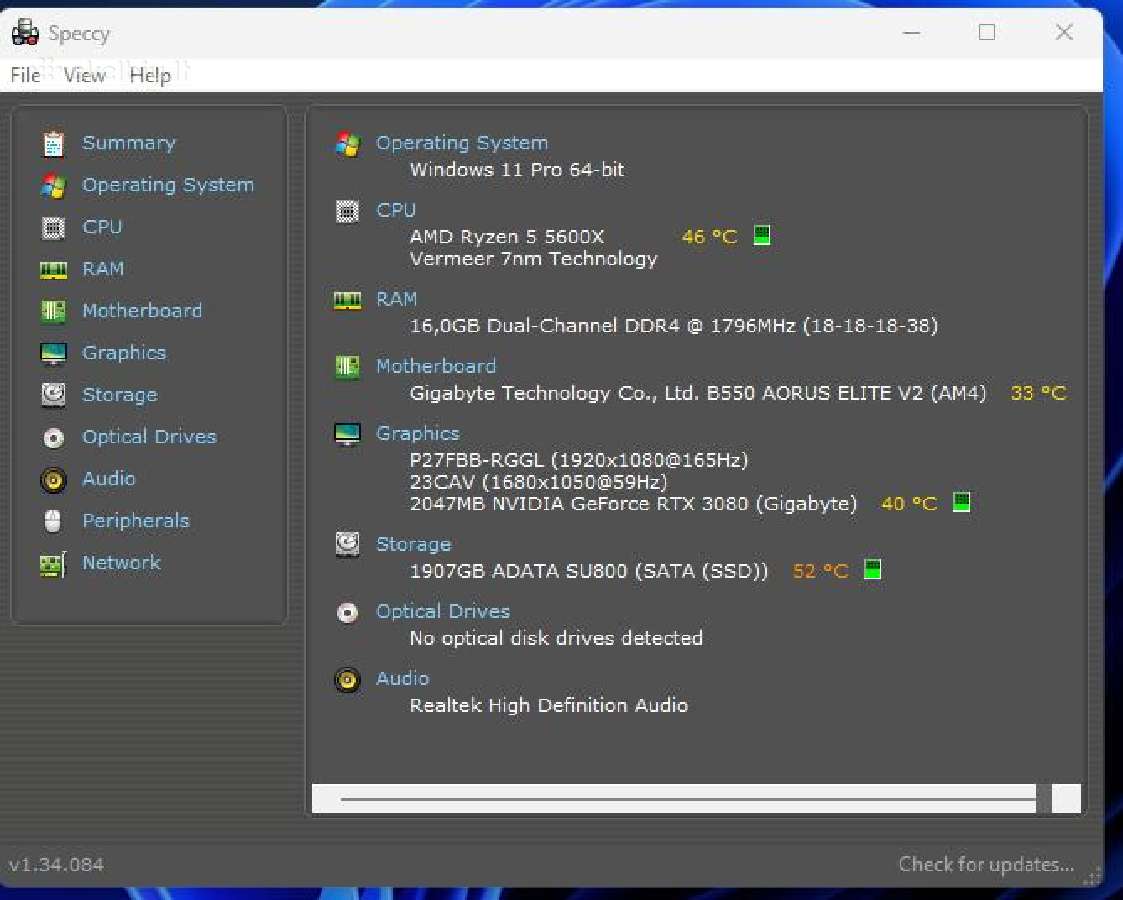The width and height of the screenshot is (1123, 900).
Task: Open Audio section in the sidebar
Action: click(x=109, y=478)
